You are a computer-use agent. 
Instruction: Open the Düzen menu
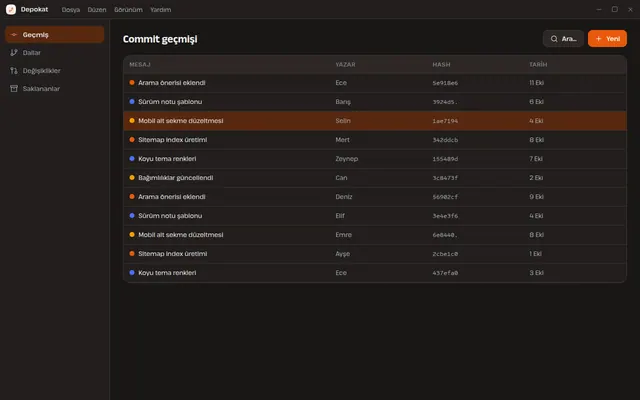pos(97,9)
